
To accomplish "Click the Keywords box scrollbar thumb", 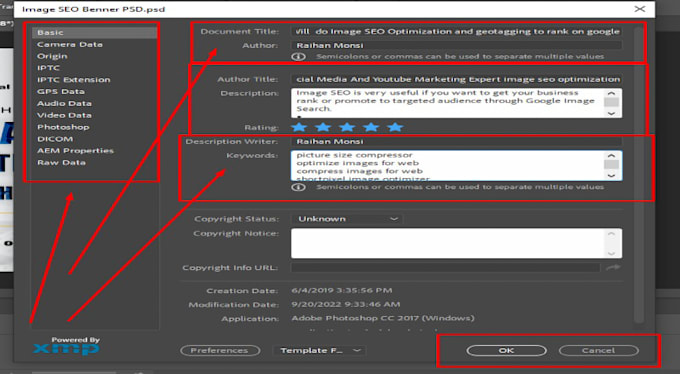I will pyautogui.click(x=611, y=164).
